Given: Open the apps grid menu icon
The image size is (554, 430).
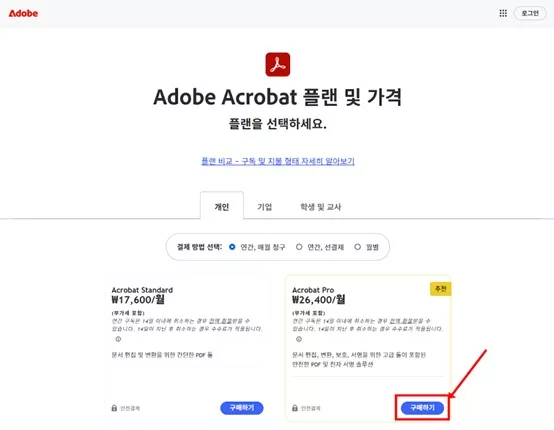Looking at the screenshot, I should [503, 13].
